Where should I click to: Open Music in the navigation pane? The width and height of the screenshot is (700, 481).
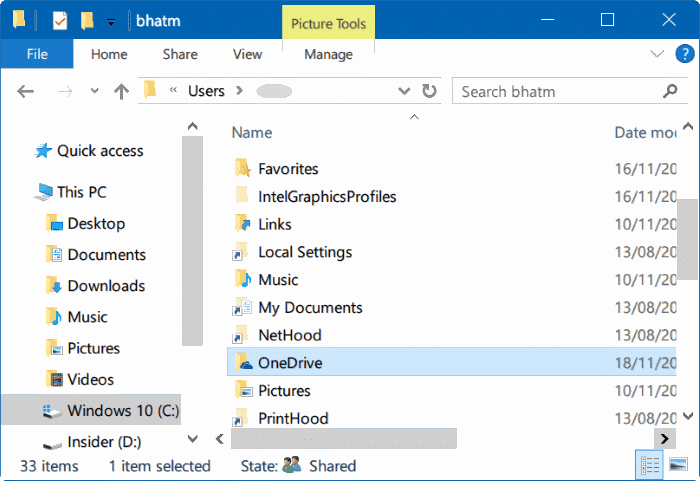coord(87,317)
